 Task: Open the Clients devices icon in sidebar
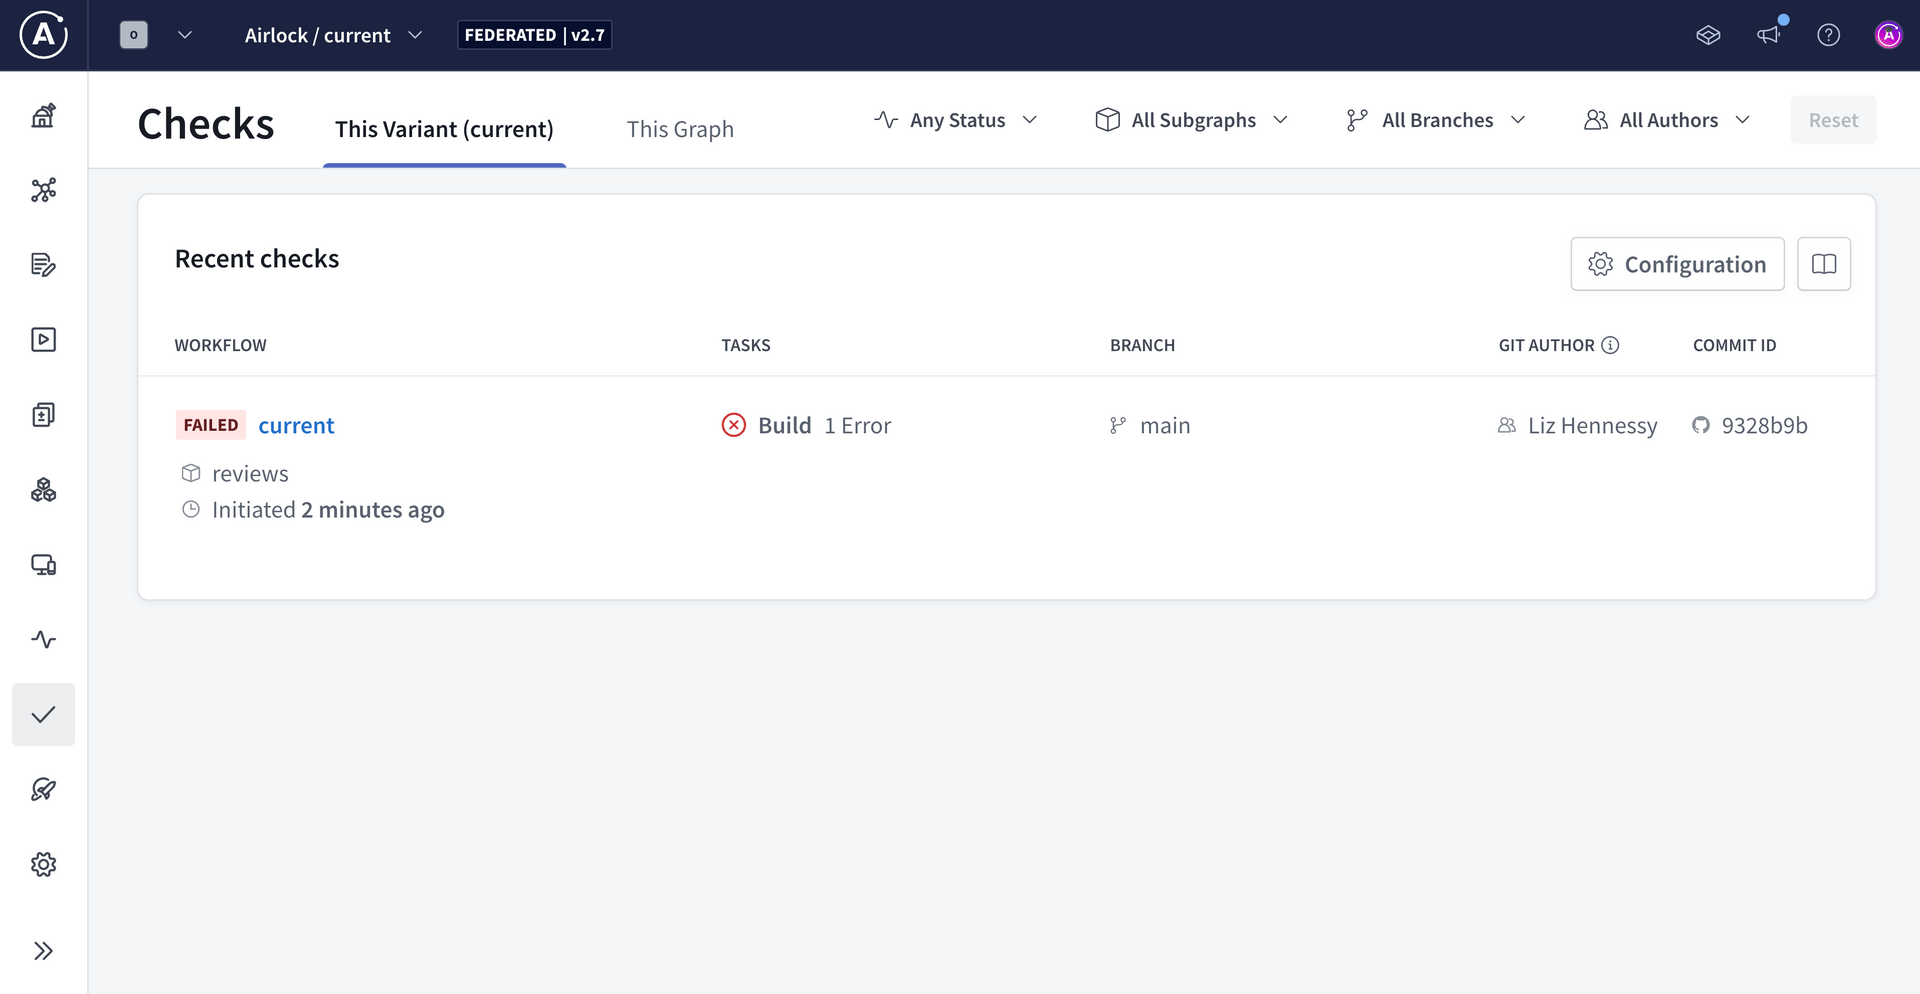[43, 565]
